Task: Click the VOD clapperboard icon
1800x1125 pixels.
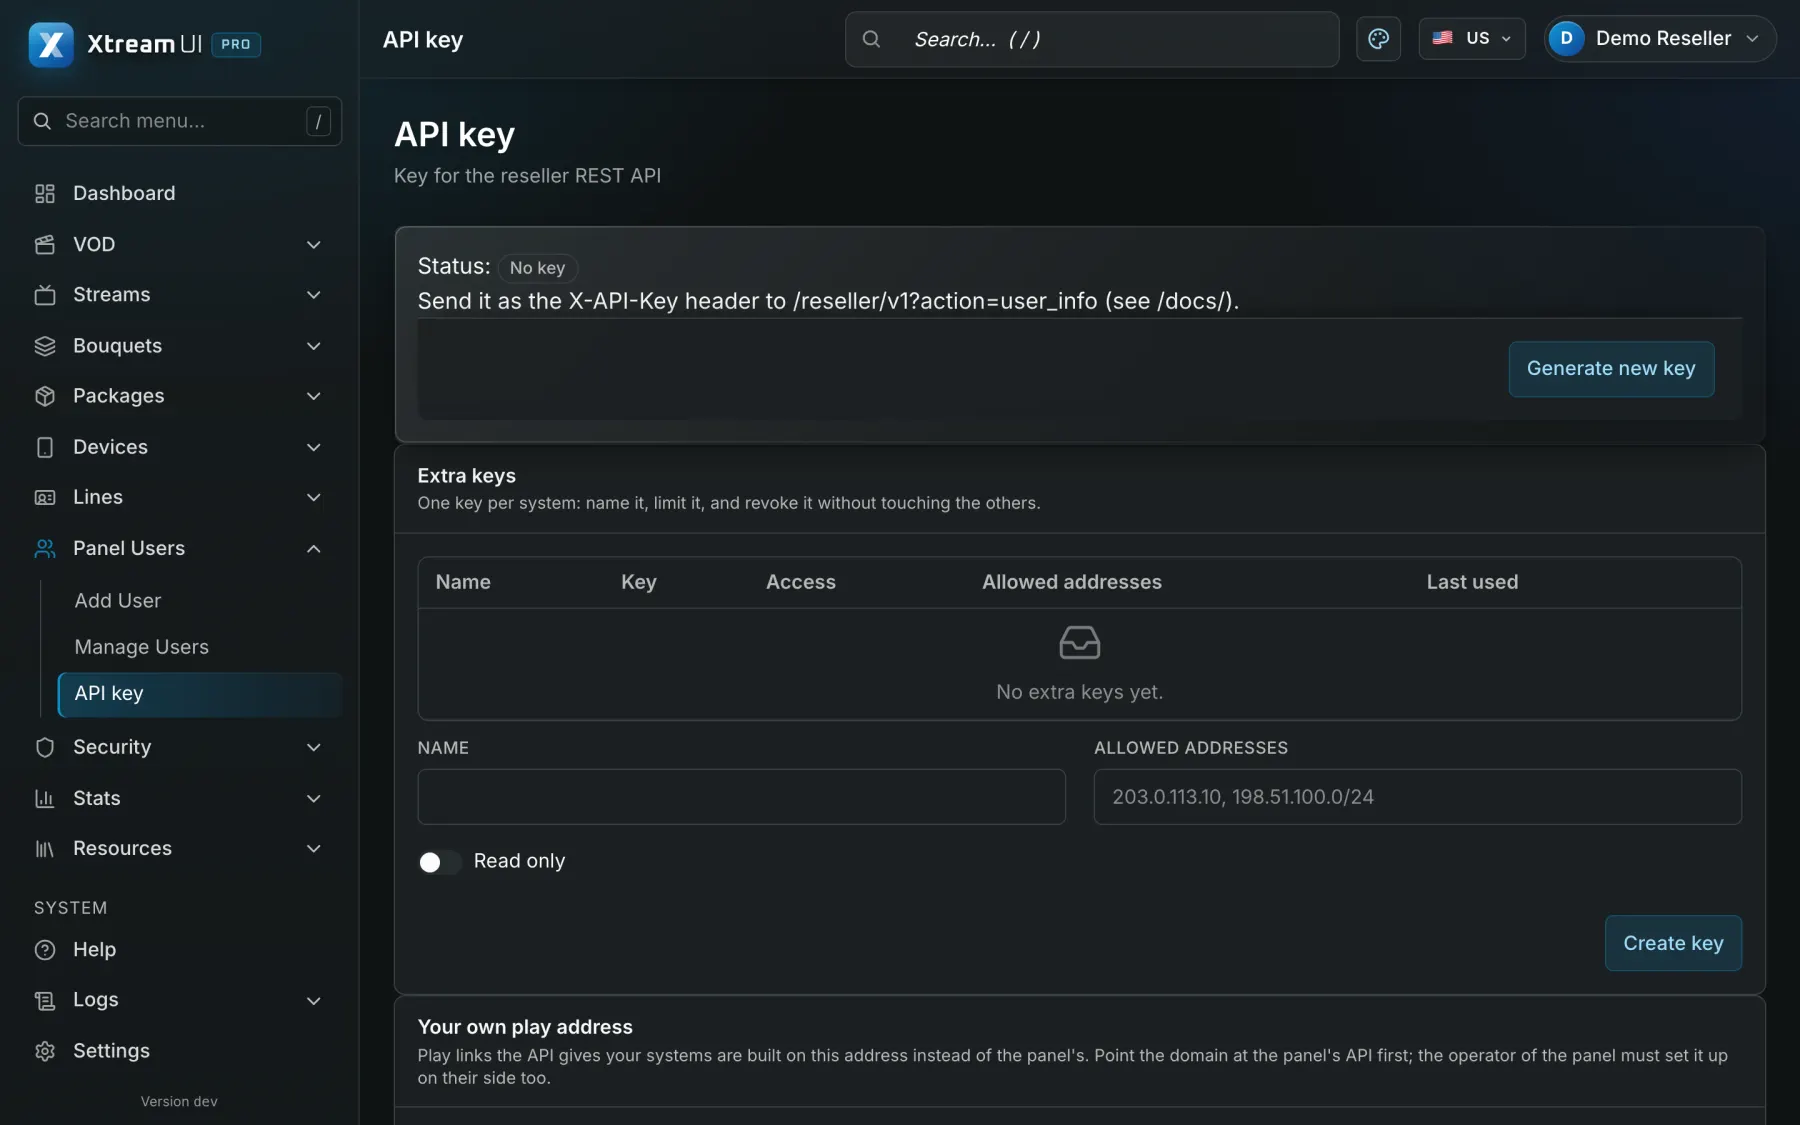Action: (x=45, y=244)
